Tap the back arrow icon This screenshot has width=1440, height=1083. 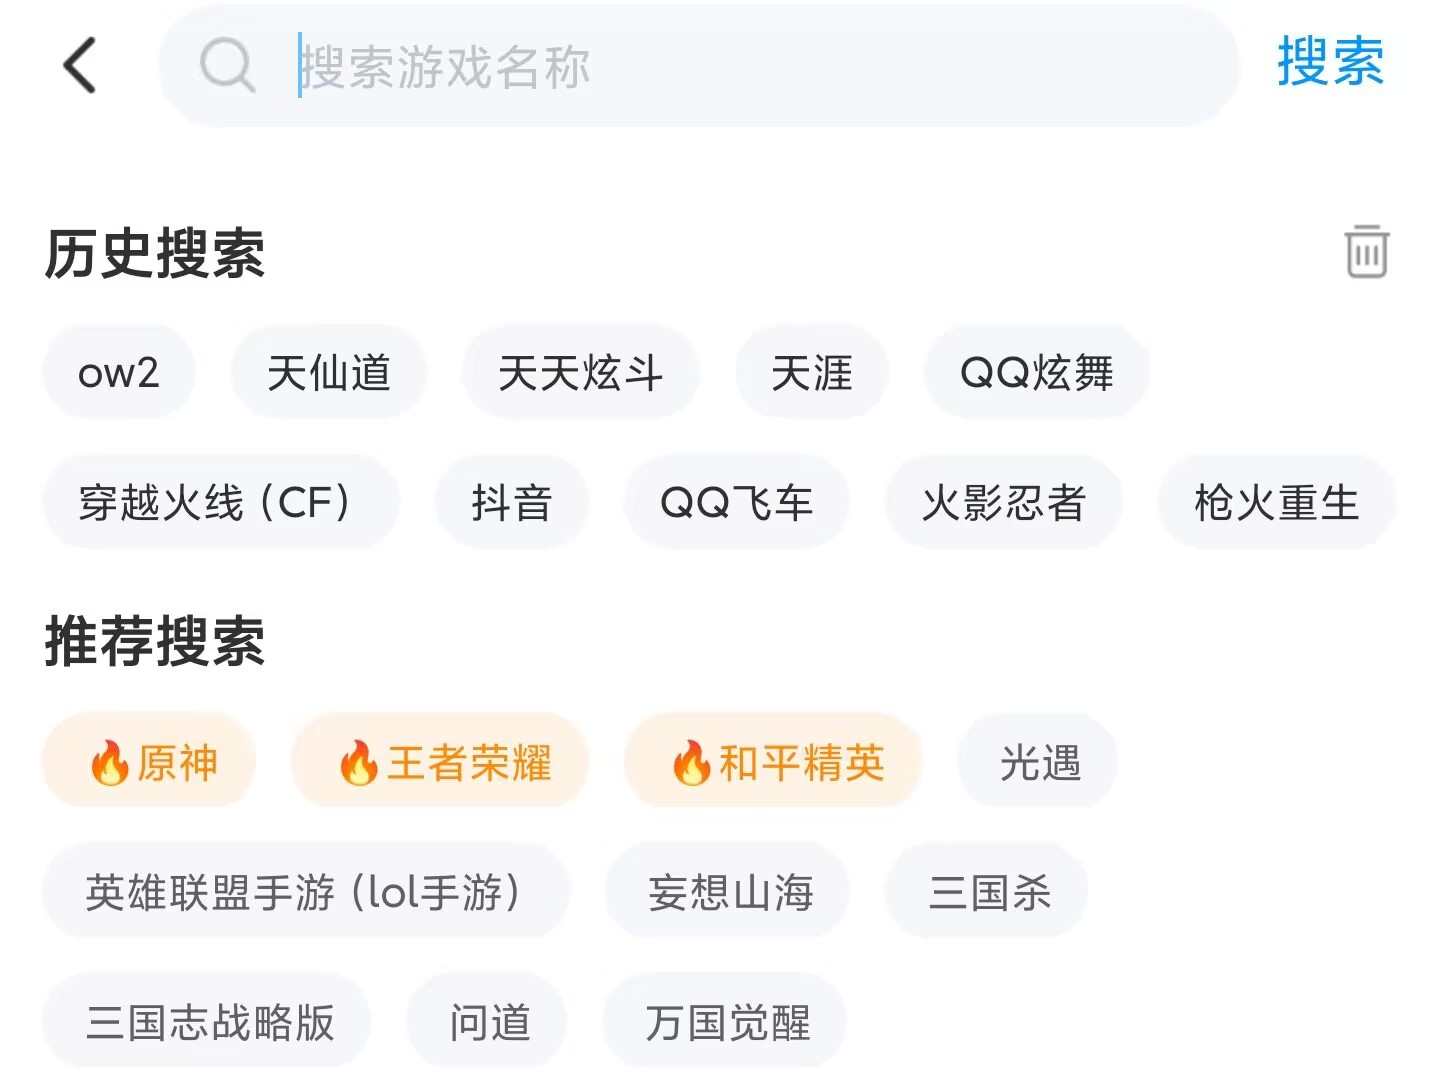[x=79, y=66]
